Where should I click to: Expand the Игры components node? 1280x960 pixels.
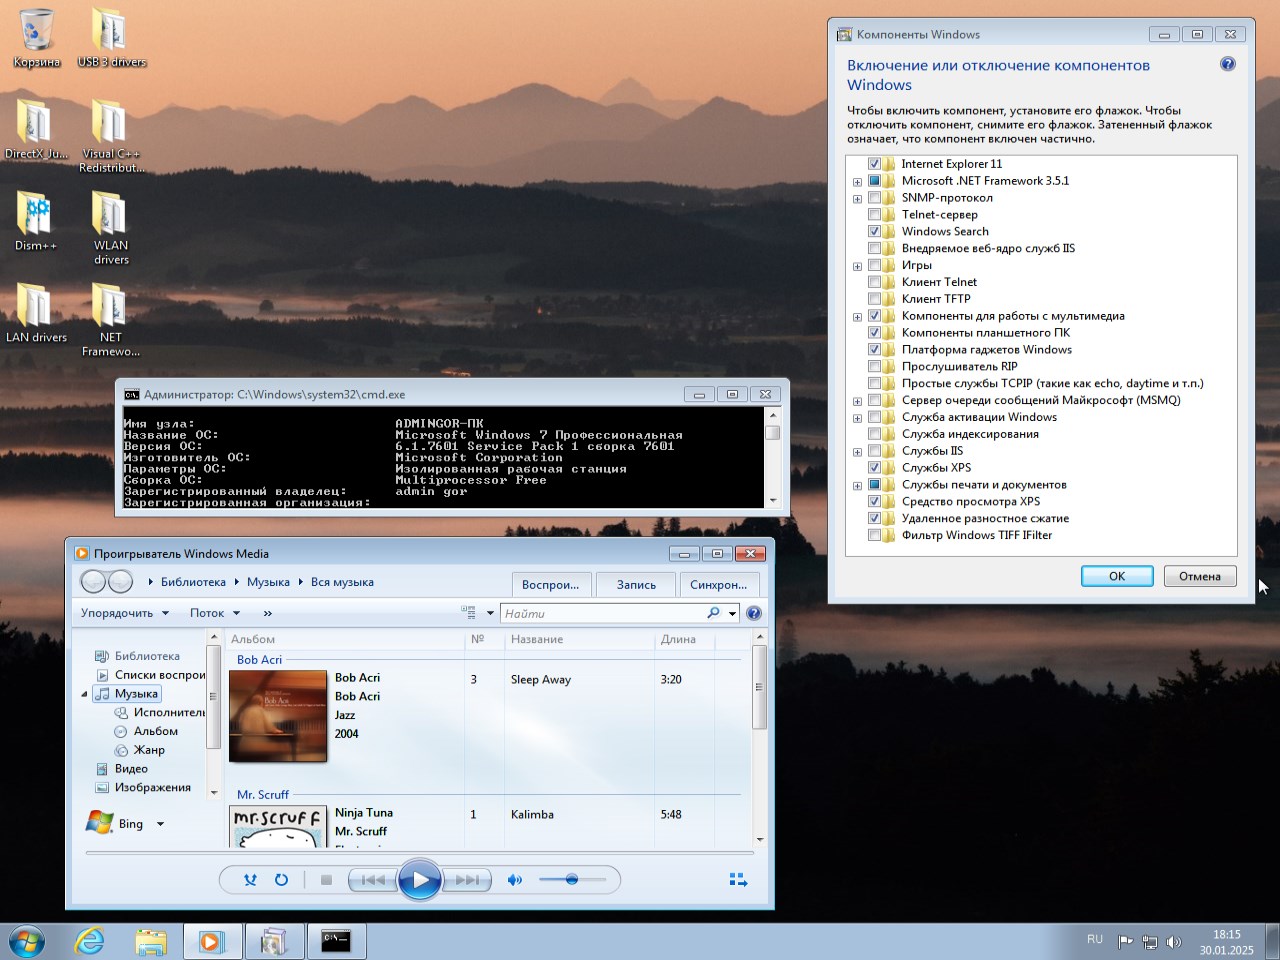[x=857, y=265]
